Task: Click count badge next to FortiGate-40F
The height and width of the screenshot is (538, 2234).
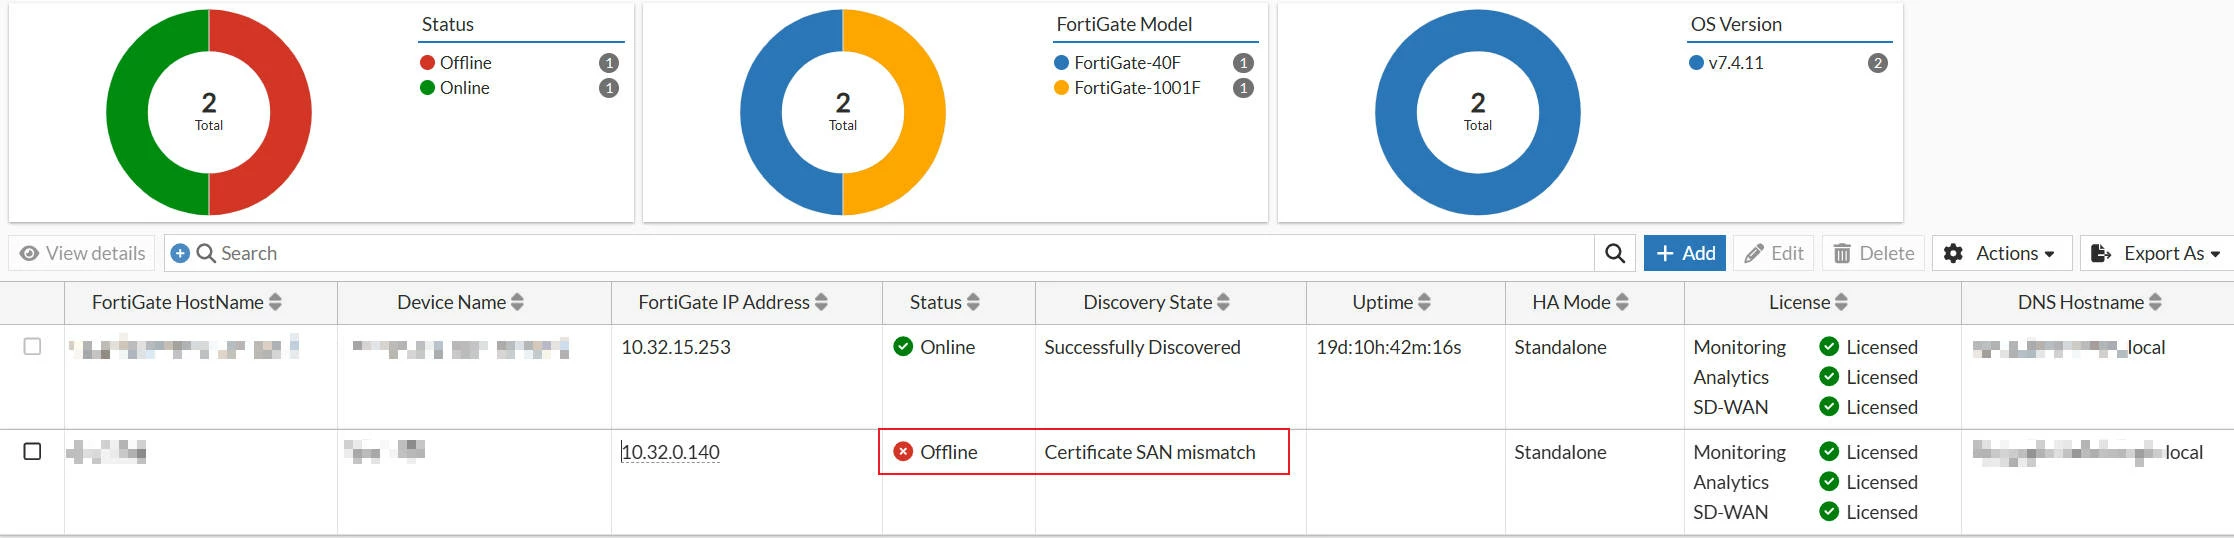Action: click(x=1243, y=63)
